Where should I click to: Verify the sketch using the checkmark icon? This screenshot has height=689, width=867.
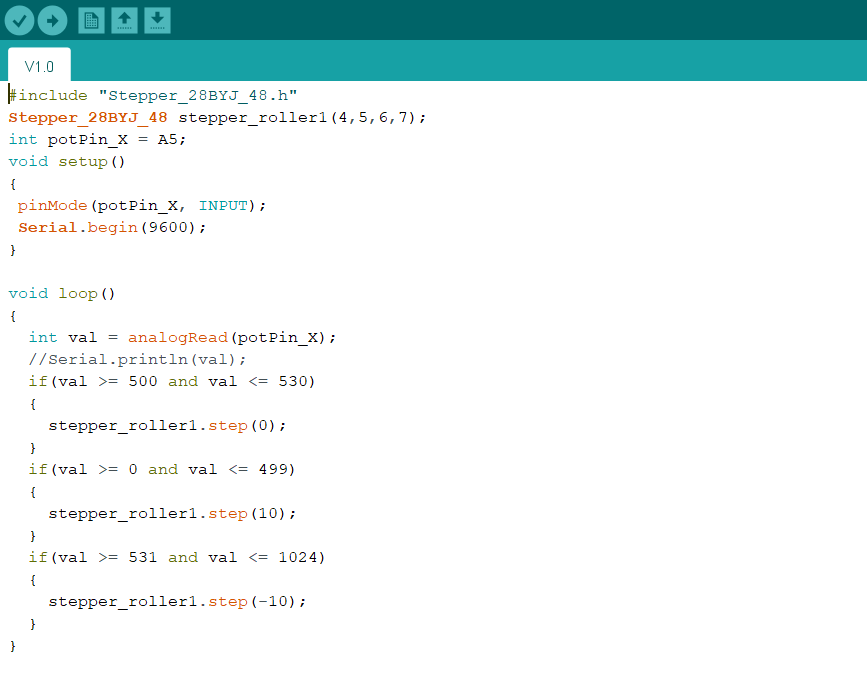click(x=19, y=19)
